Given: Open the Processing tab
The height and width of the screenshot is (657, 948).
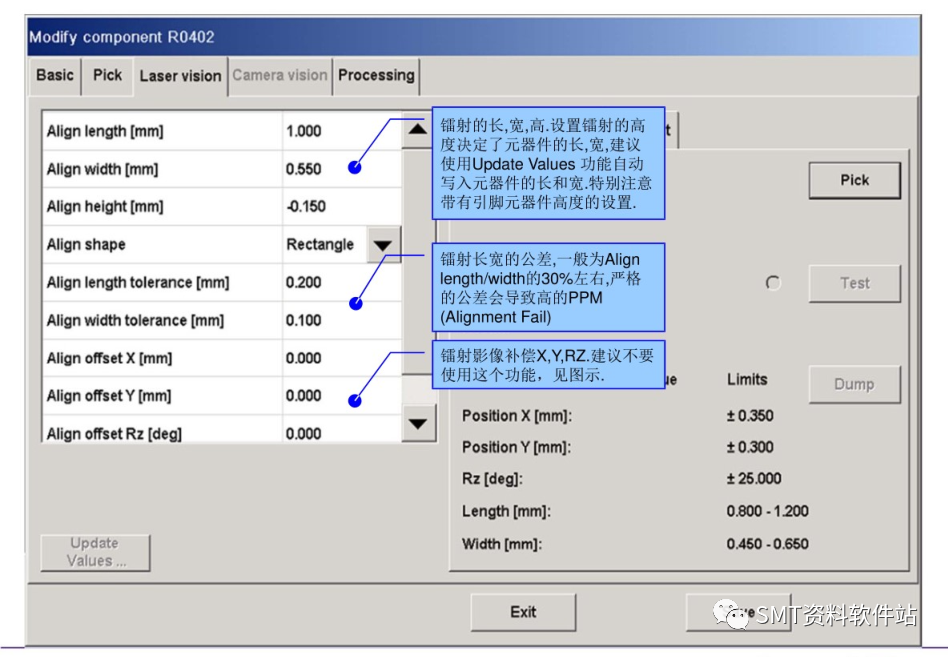Looking at the screenshot, I should (x=376, y=75).
